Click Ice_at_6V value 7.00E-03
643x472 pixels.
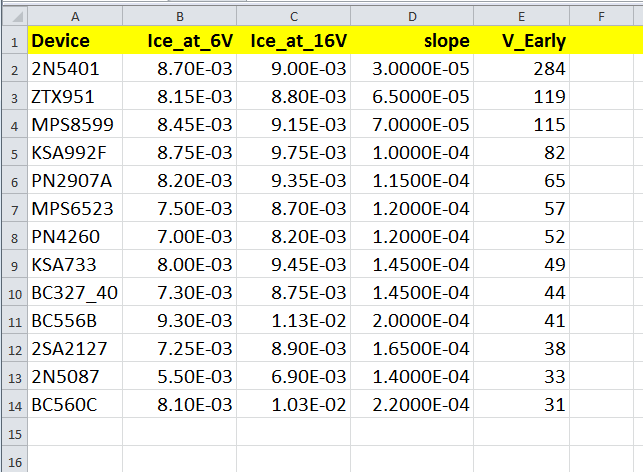(x=180, y=236)
